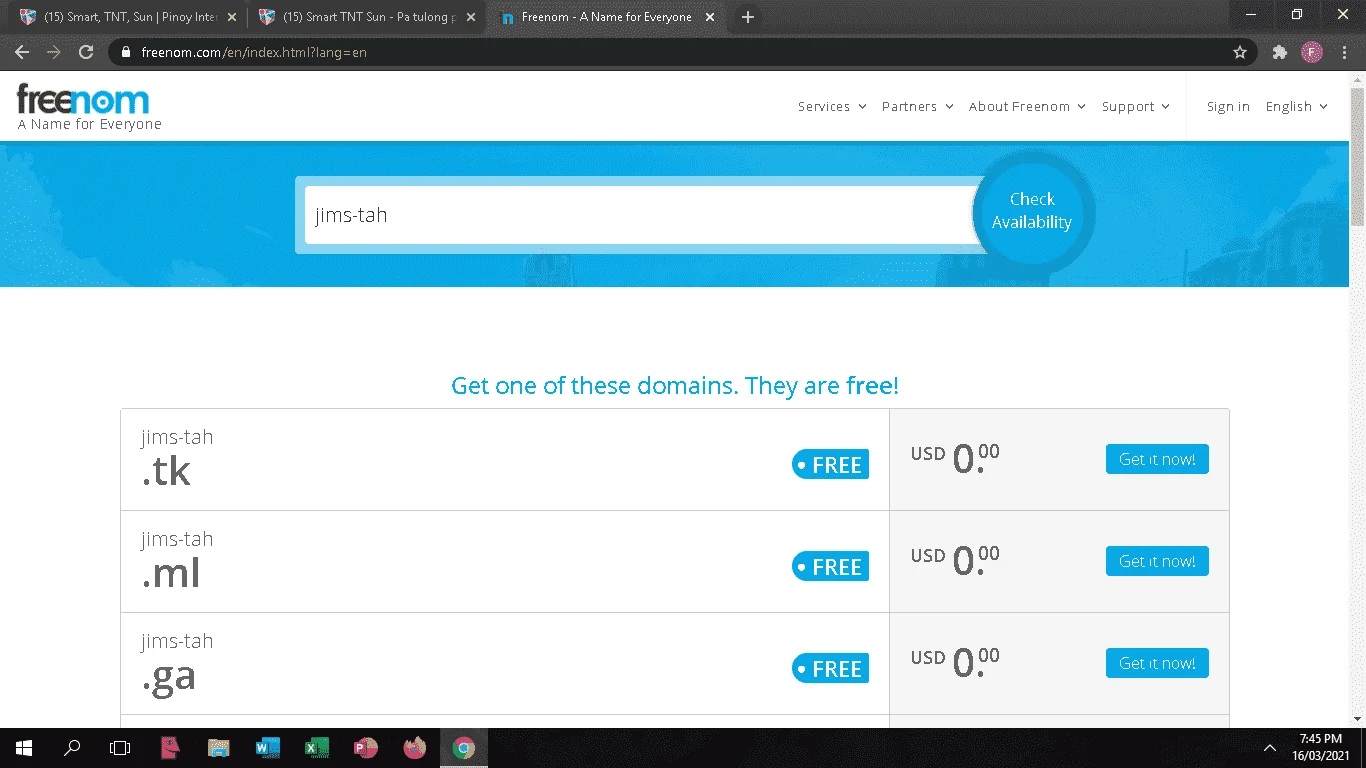Click the domain search input field
1366x768 pixels.
(640, 215)
